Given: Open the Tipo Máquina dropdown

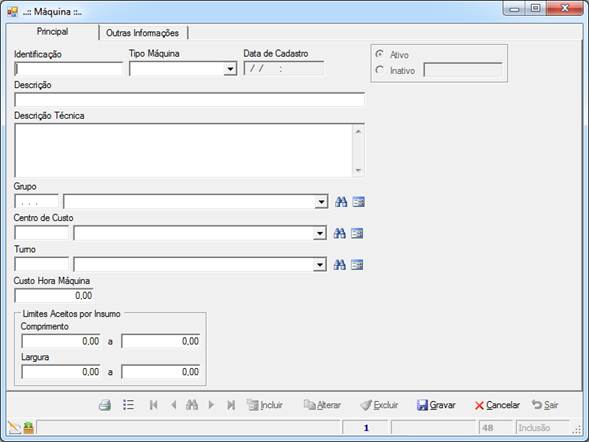Looking at the screenshot, I should [230, 69].
